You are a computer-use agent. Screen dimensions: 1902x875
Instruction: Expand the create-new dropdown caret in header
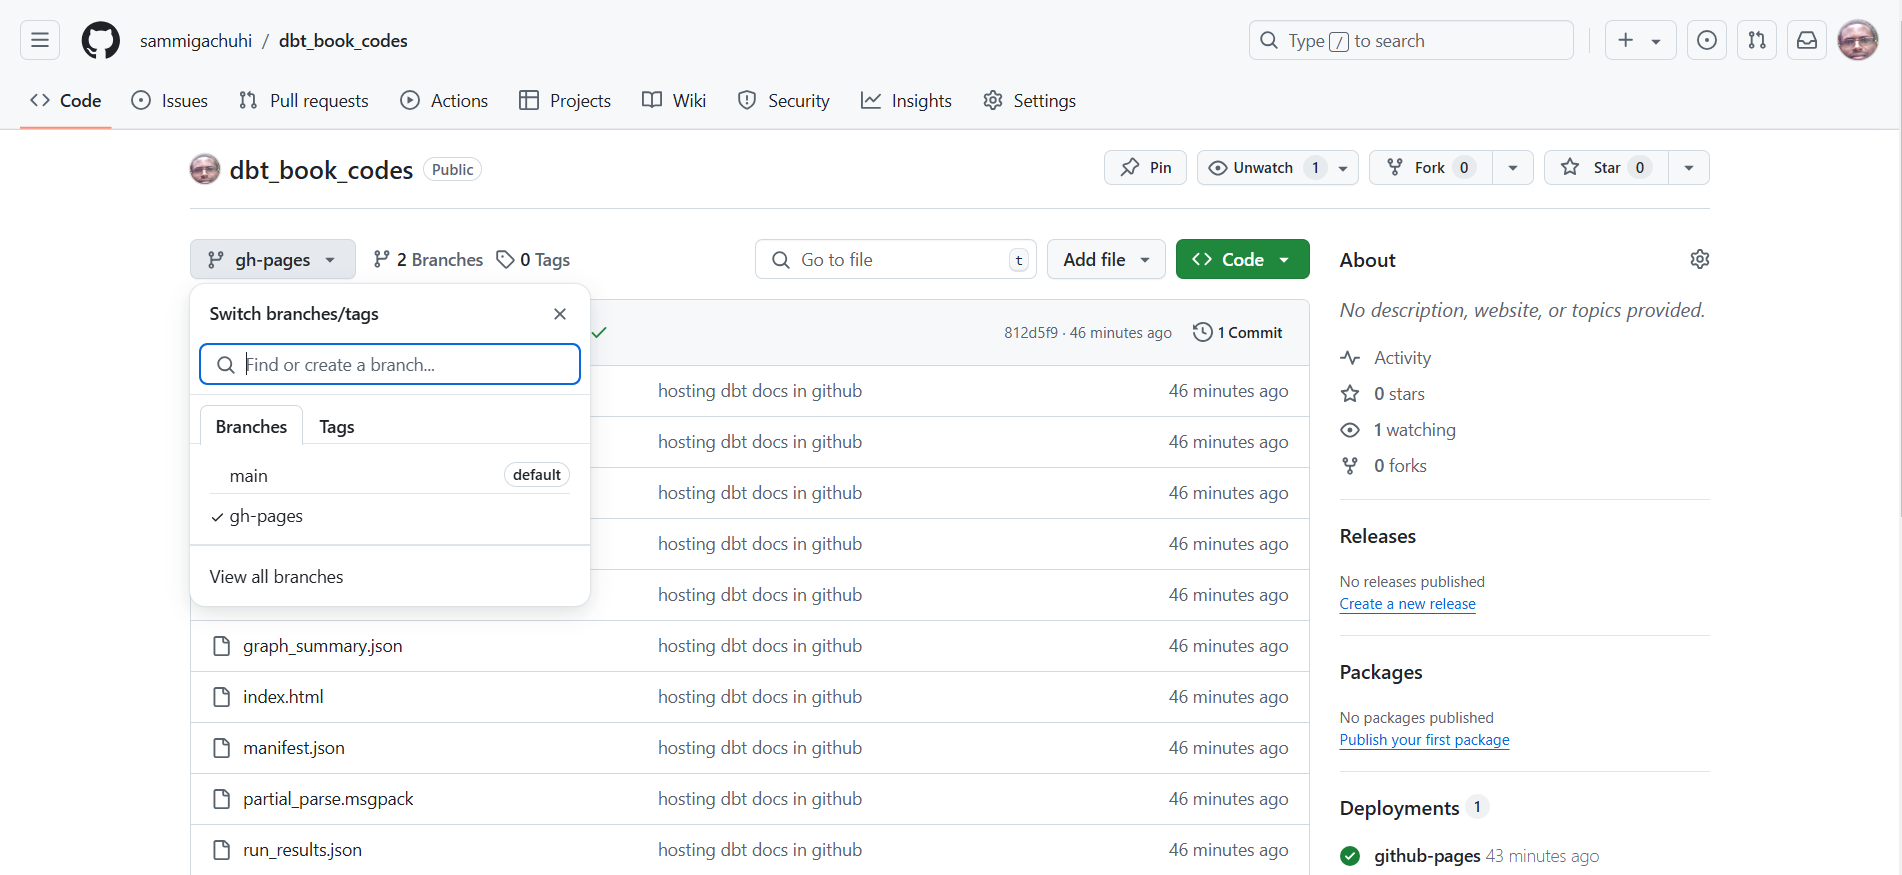pos(1656,41)
